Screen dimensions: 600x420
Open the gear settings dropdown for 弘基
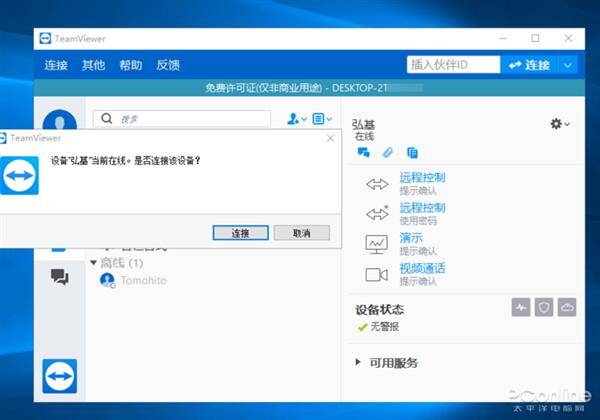coord(560,124)
